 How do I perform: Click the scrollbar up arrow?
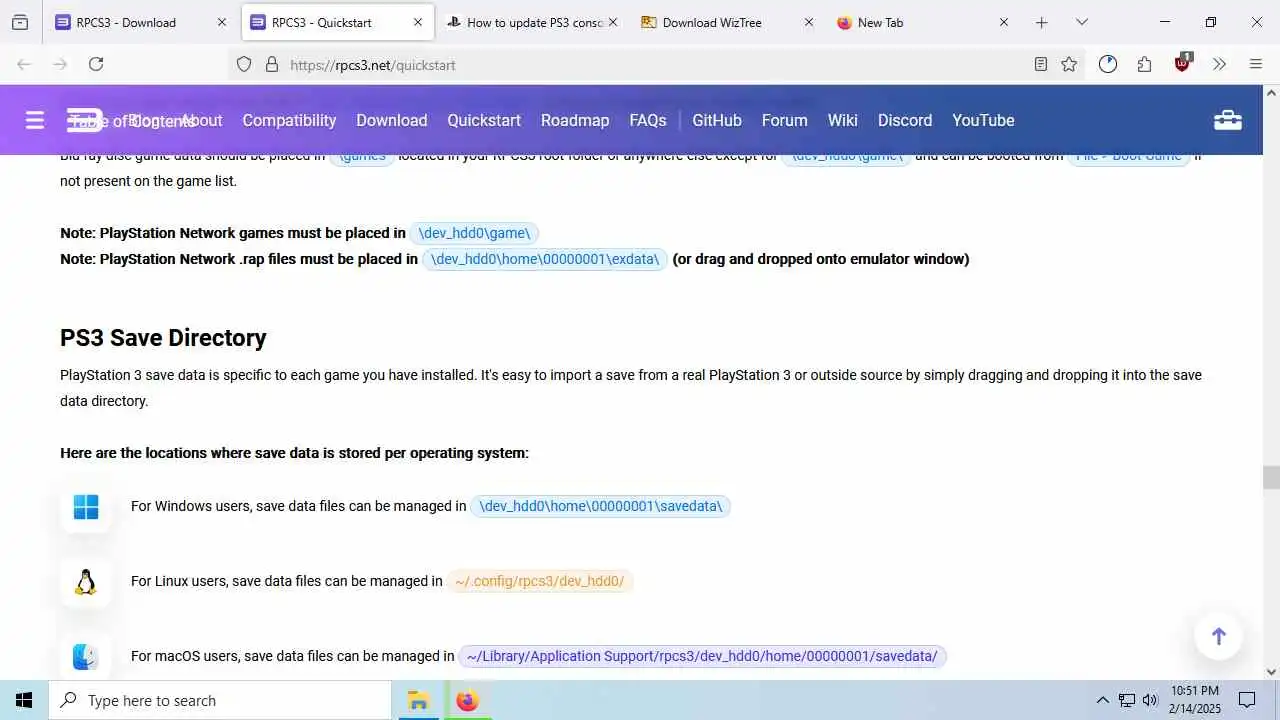[x=1271, y=92]
